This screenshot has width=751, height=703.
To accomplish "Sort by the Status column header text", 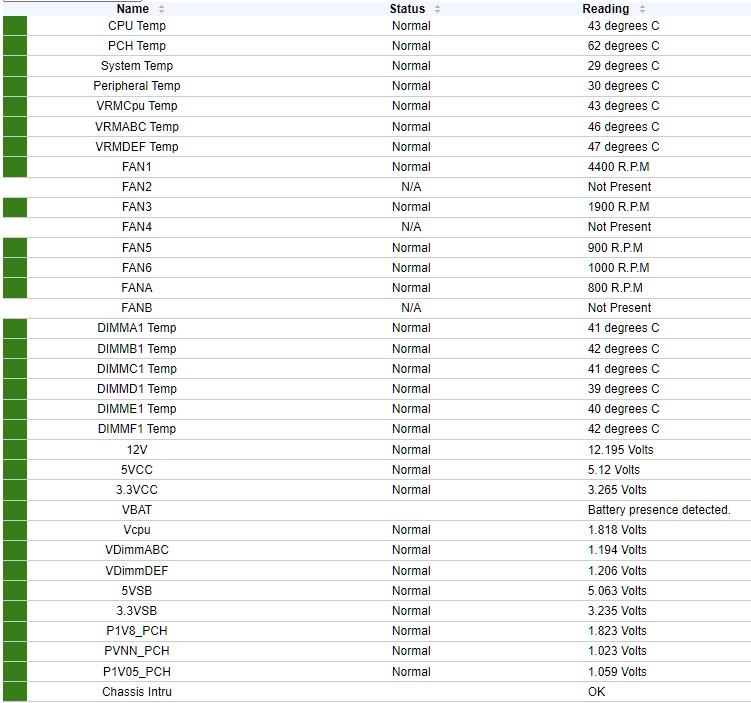I will click(x=407, y=9).
